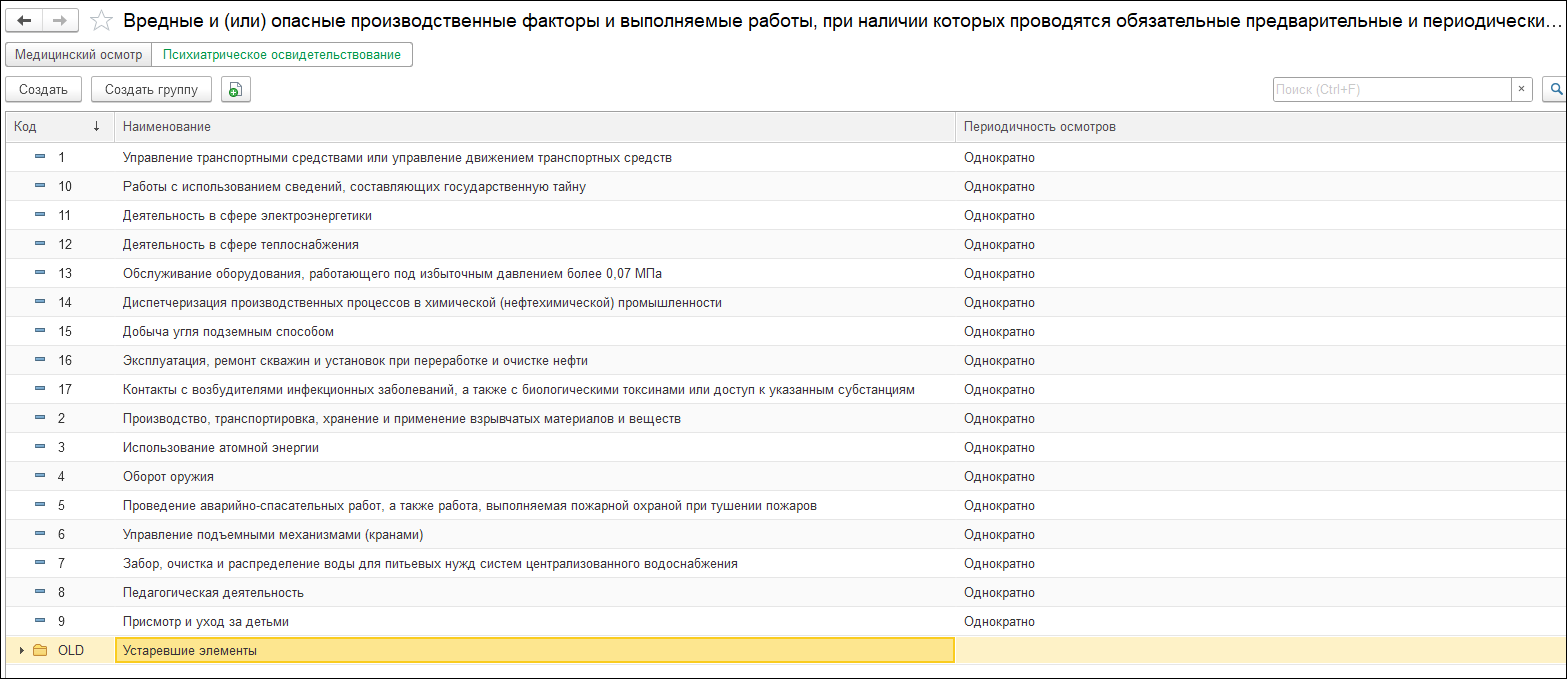Screen dimensions: 1568x680
Task: Click the row icon for code 4
Action: (40, 476)
